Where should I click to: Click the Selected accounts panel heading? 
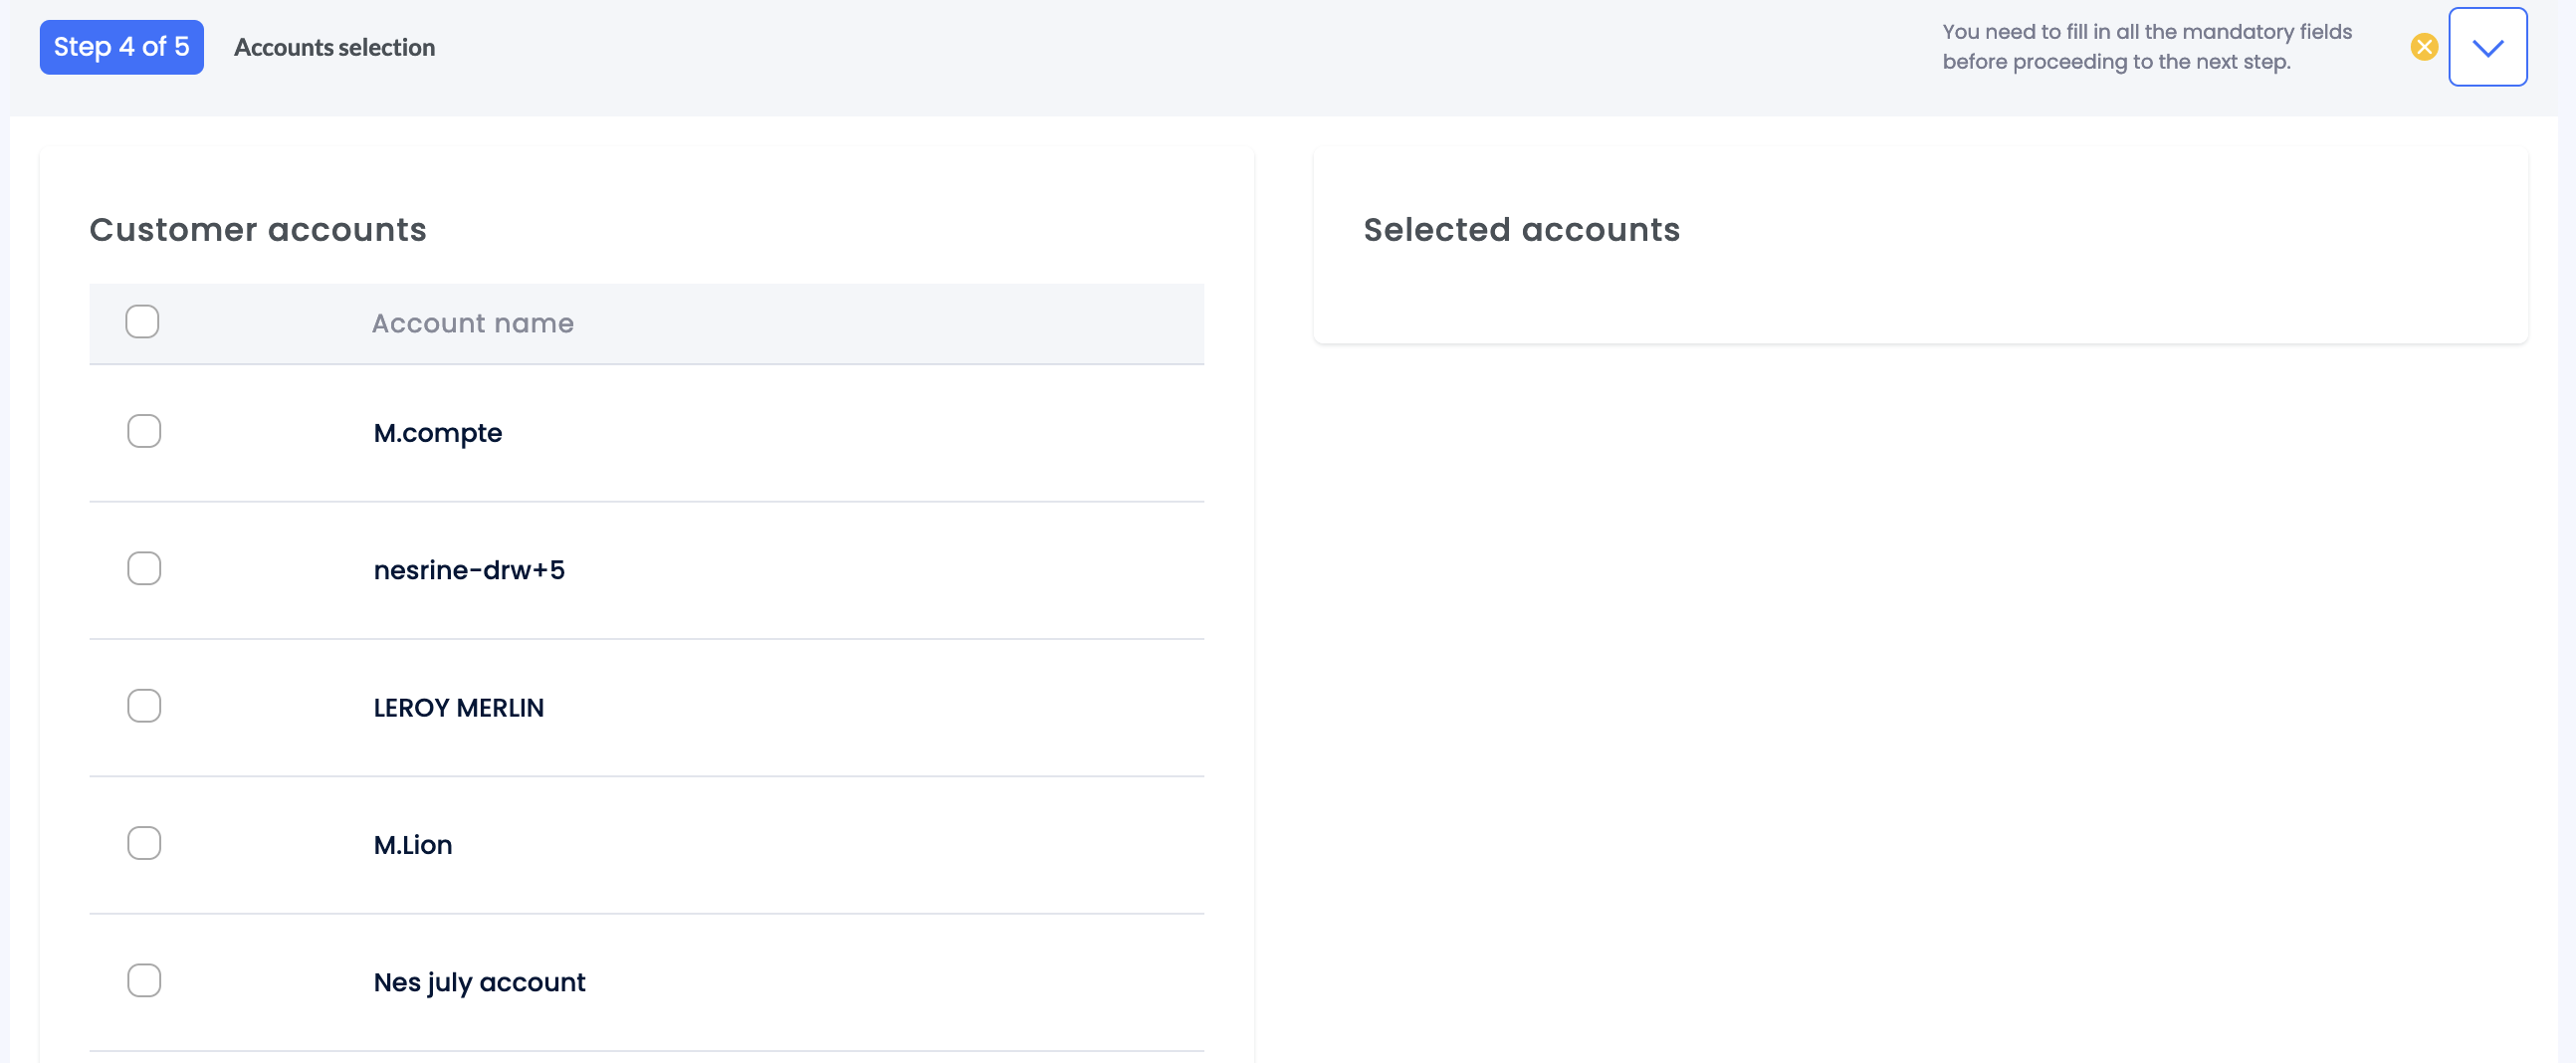(1520, 229)
